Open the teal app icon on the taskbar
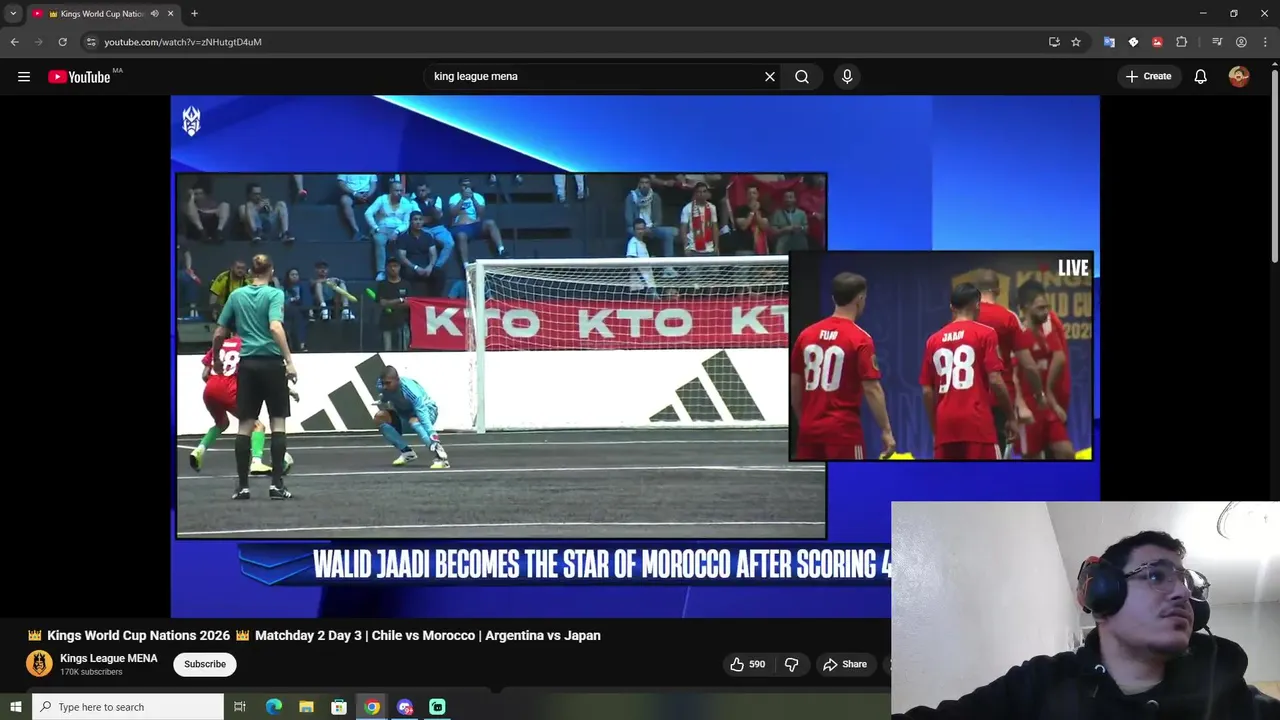Image resolution: width=1280 pixels, height=720 pixels. pos(437,707)
